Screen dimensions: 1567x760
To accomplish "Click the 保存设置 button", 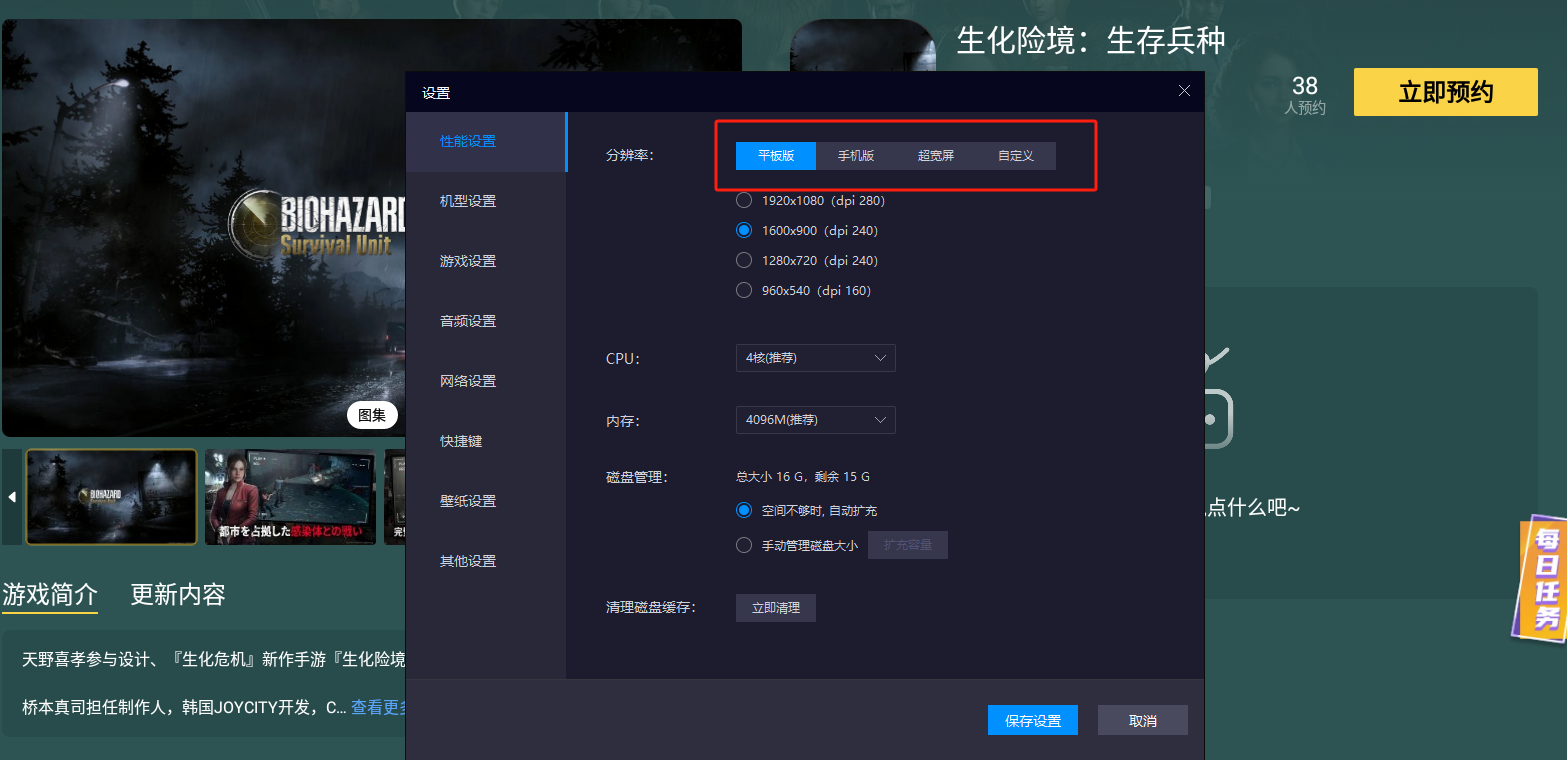I will (1033, 721).
